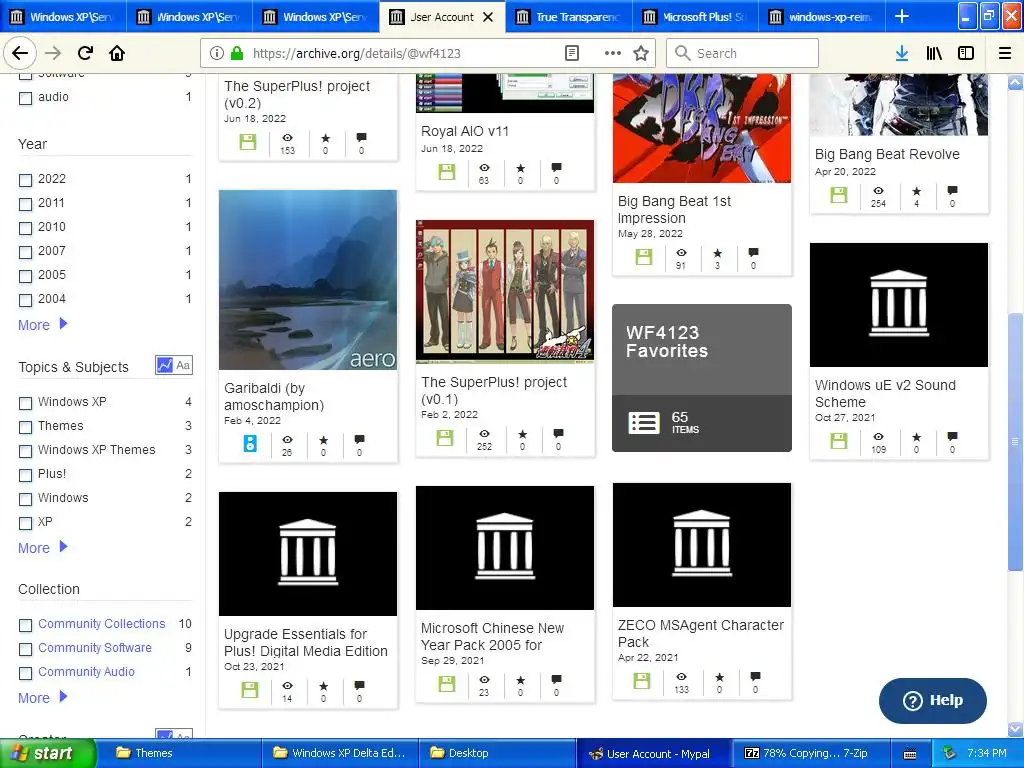Toggle the sidebar view icon
1024x768 pixels.
point(966,53)
